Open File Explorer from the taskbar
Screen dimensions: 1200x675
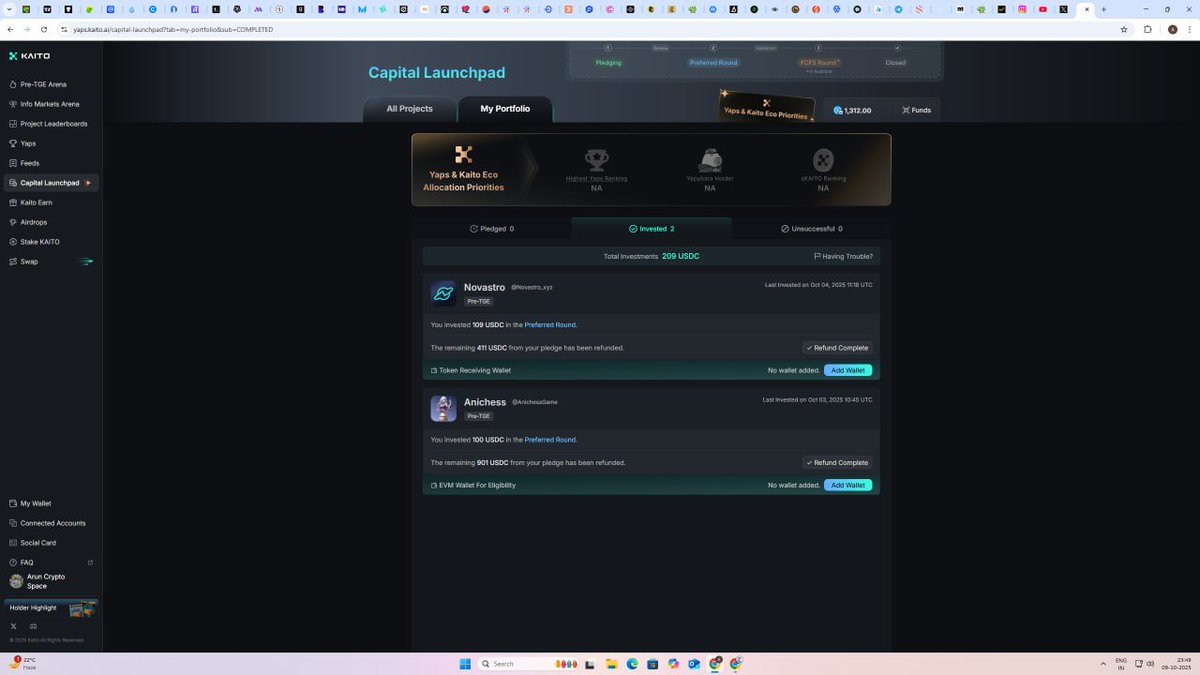coord(610,663)
